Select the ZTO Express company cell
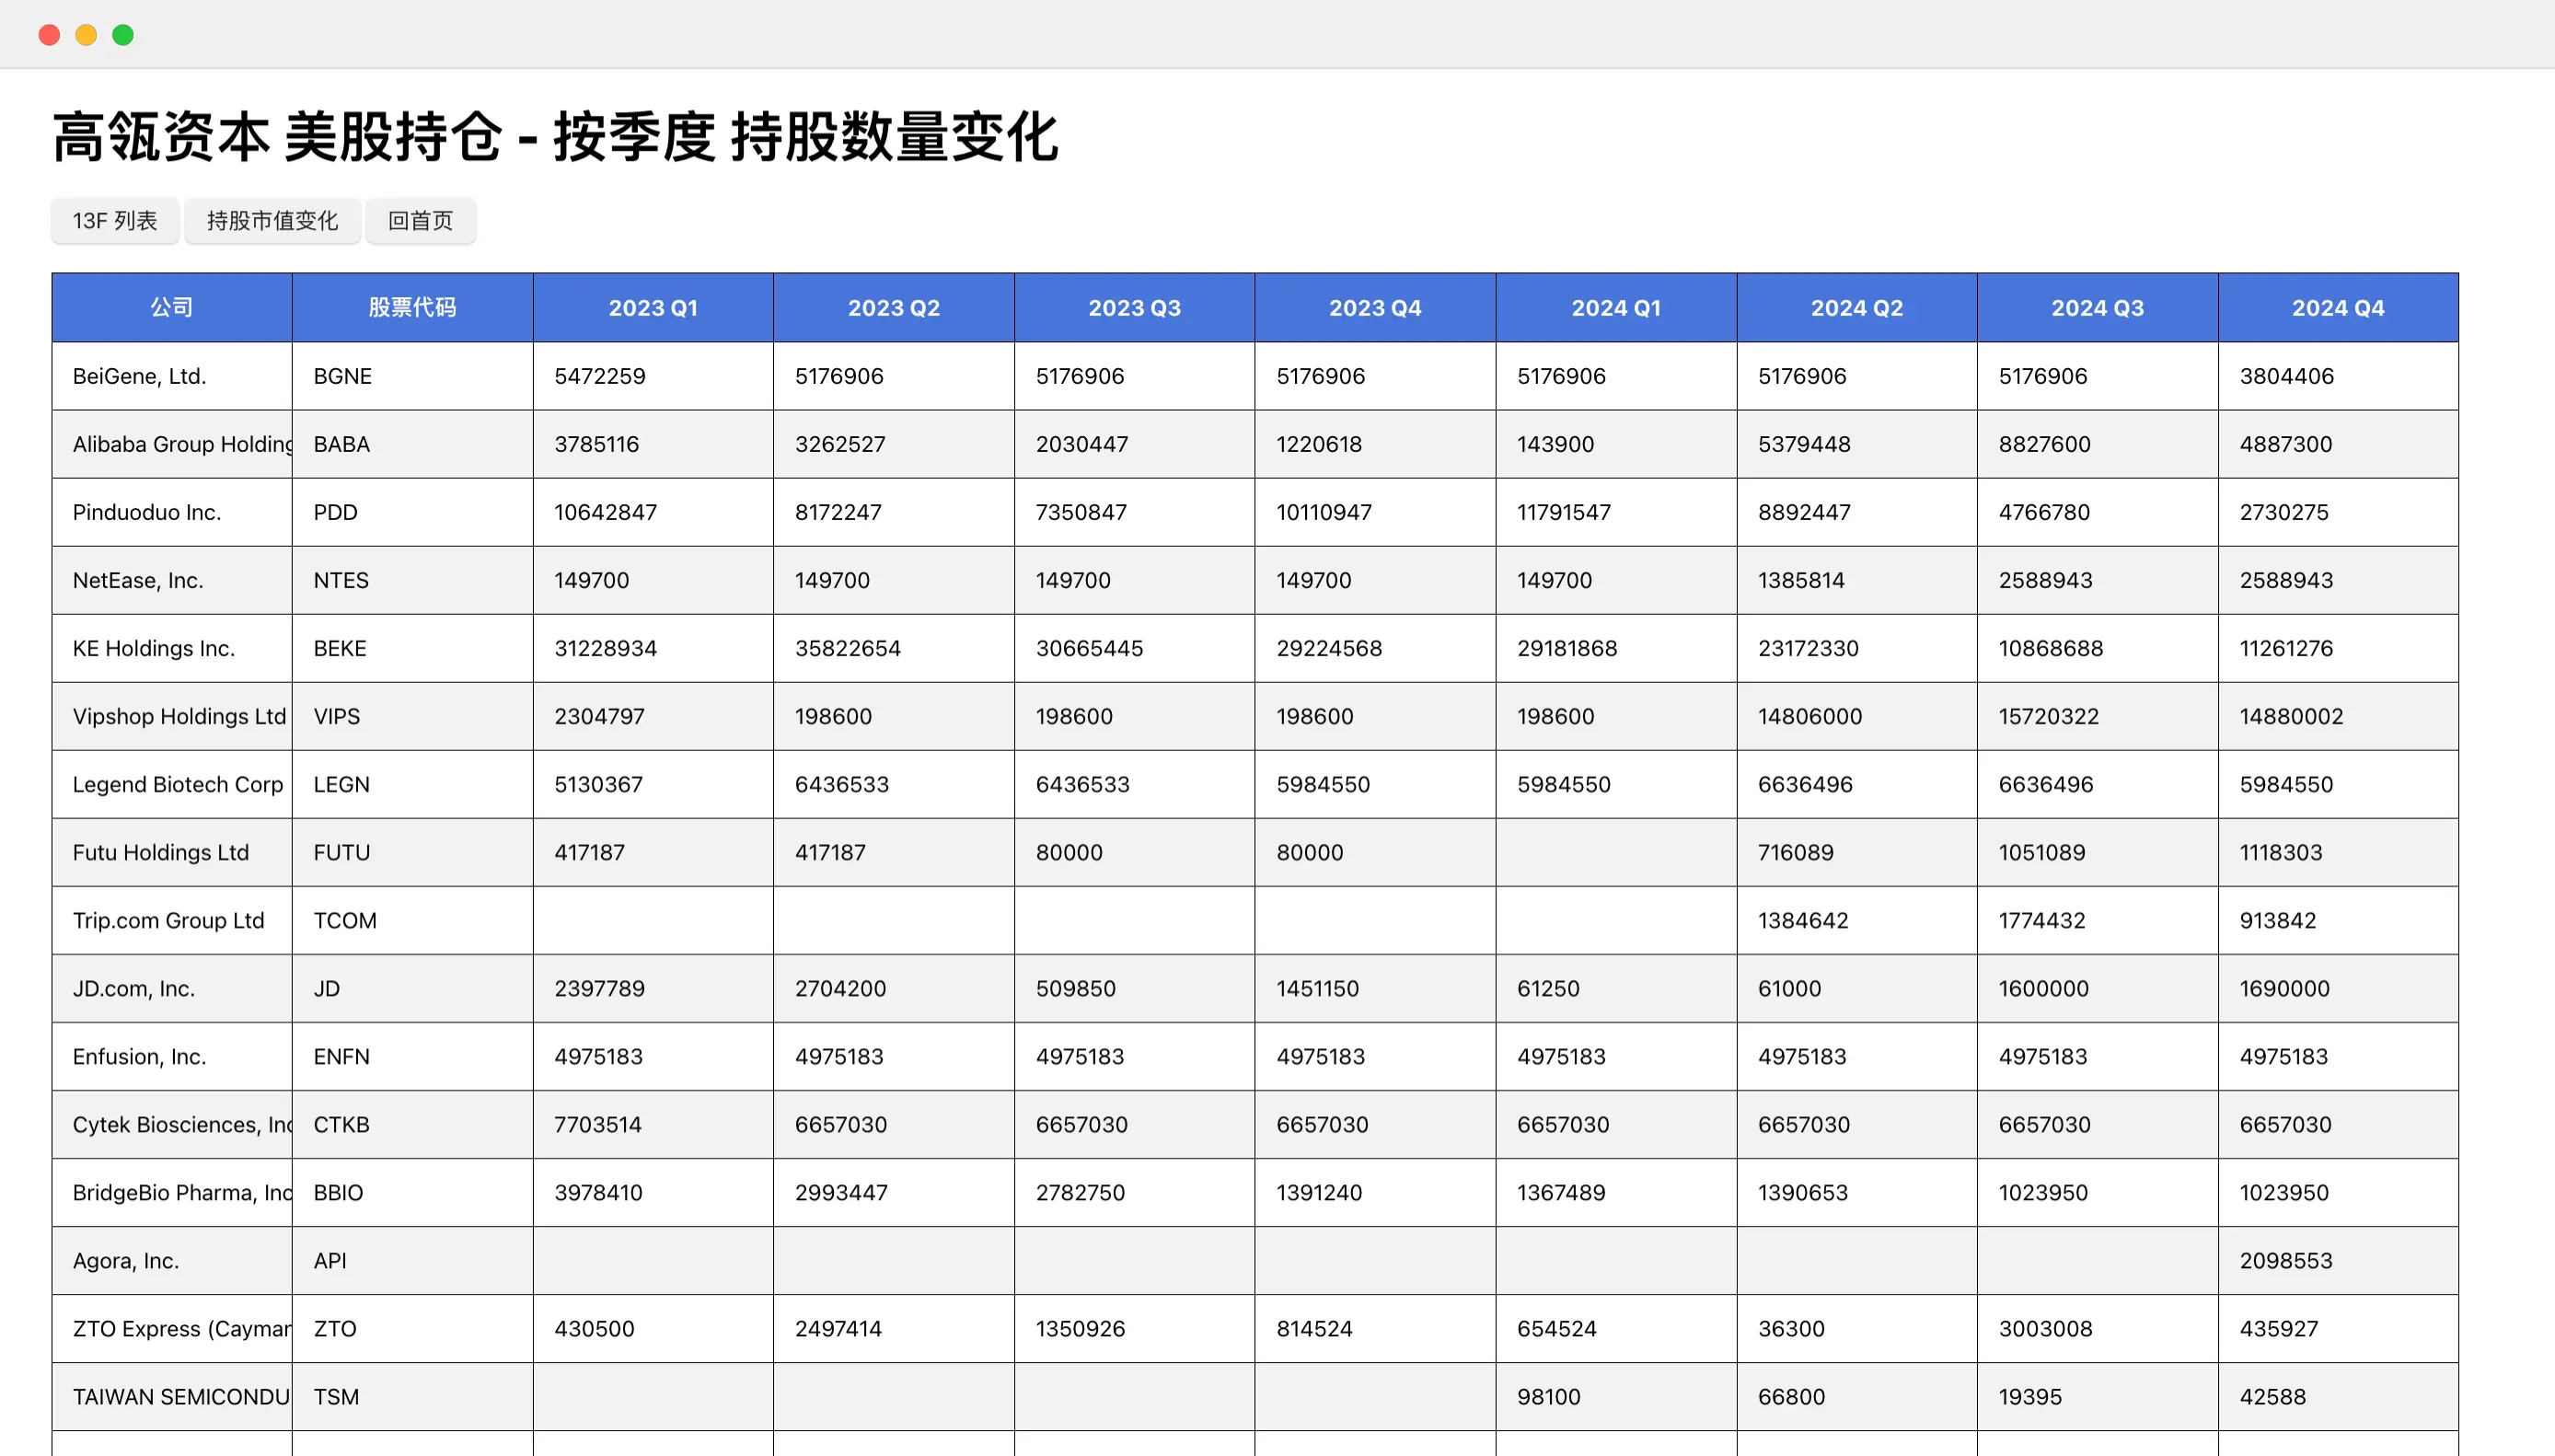The width and height of the screenshot is (2555, 1456). [172, 1328]
